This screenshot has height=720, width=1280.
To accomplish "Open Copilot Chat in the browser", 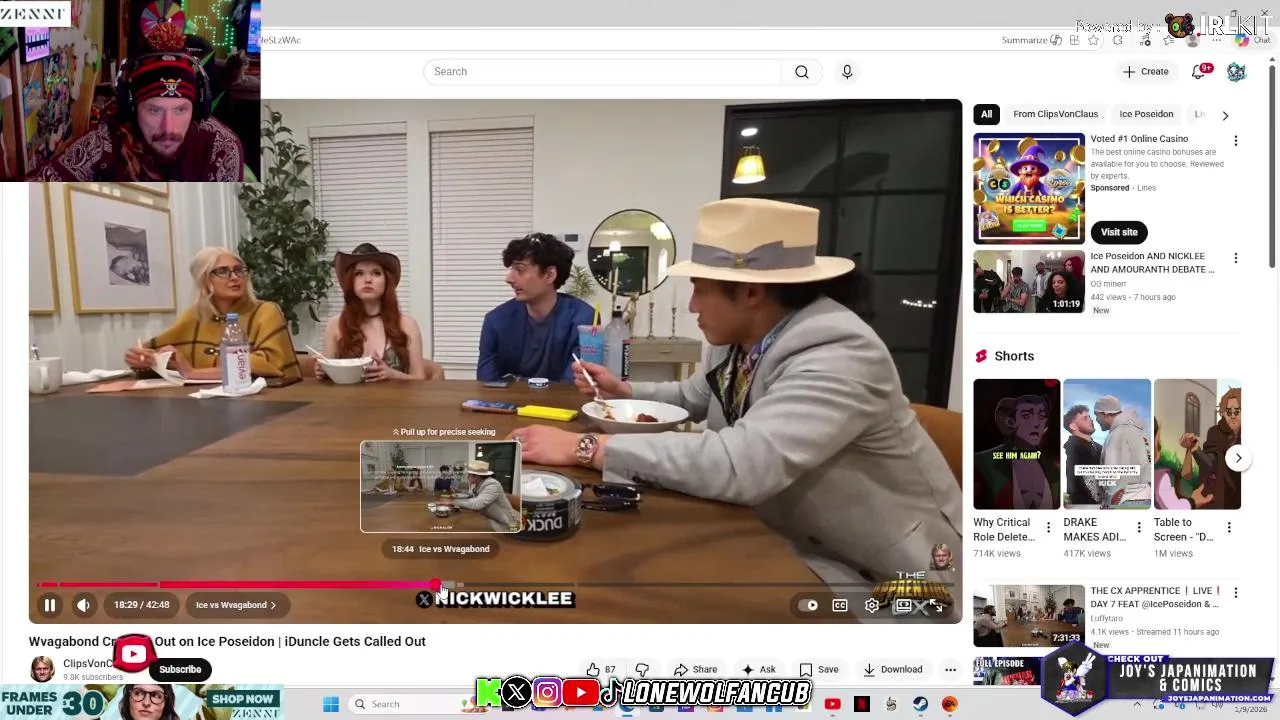I will pos(1251,40).
